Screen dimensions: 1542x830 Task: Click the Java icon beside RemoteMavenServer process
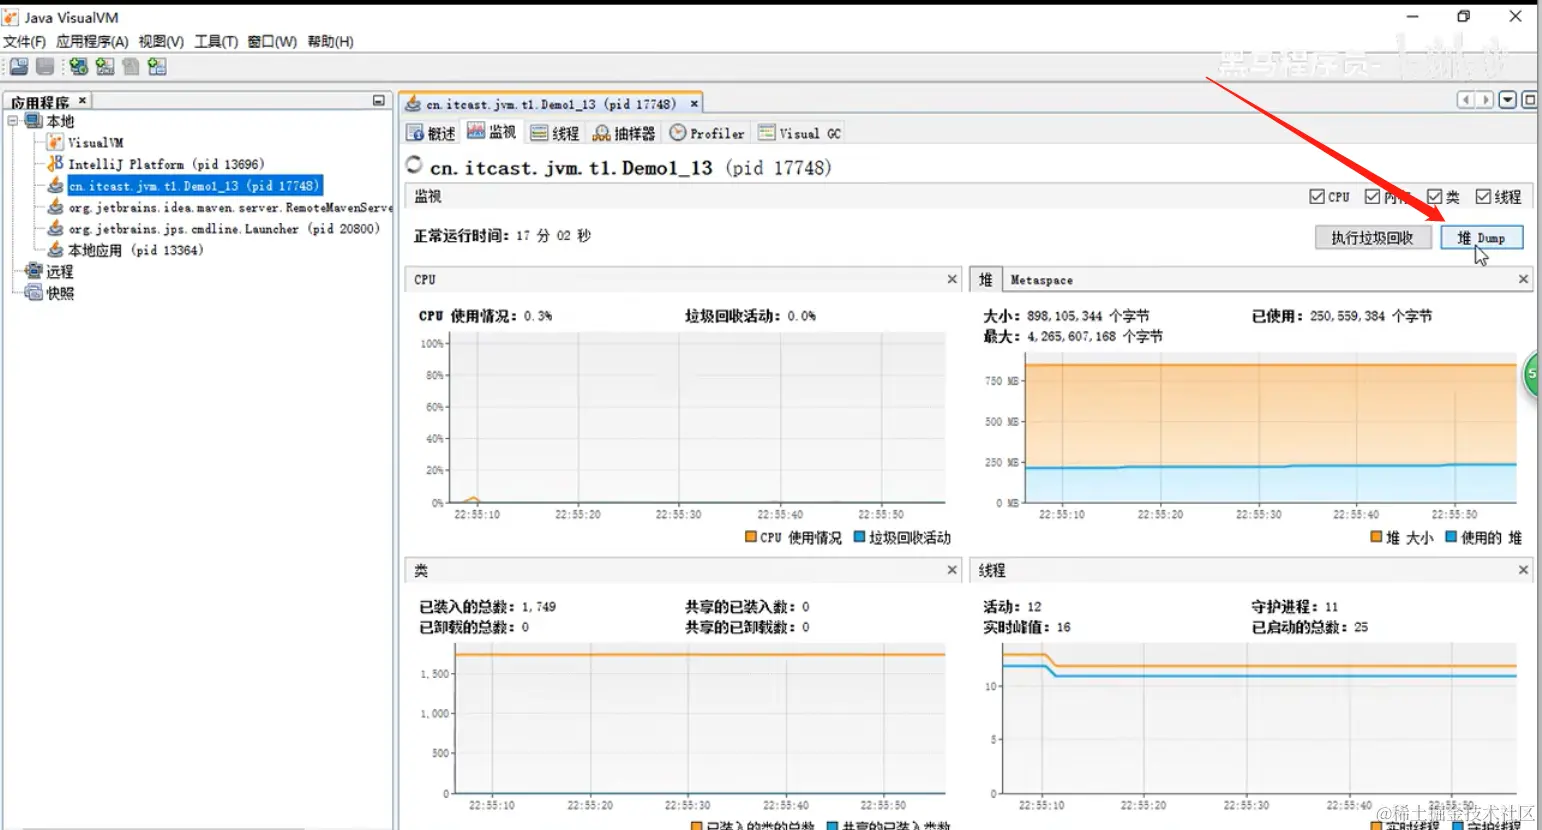pyautogui.click(x=56, y=207)
